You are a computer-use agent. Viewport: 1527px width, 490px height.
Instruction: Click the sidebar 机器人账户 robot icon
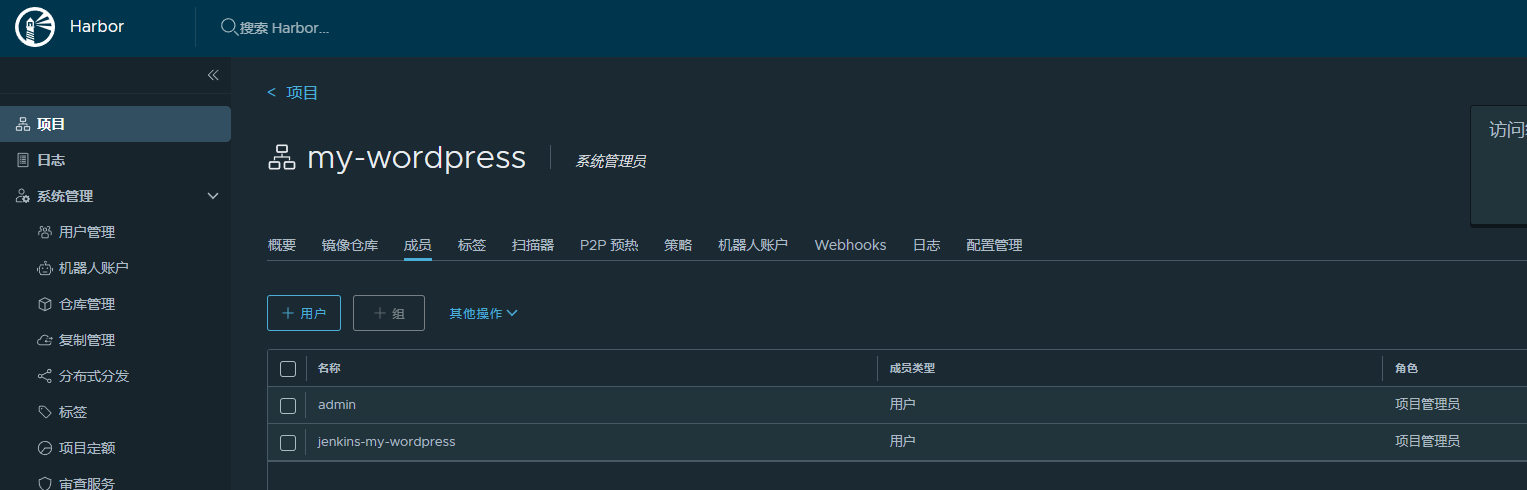[x=44, y=268]
